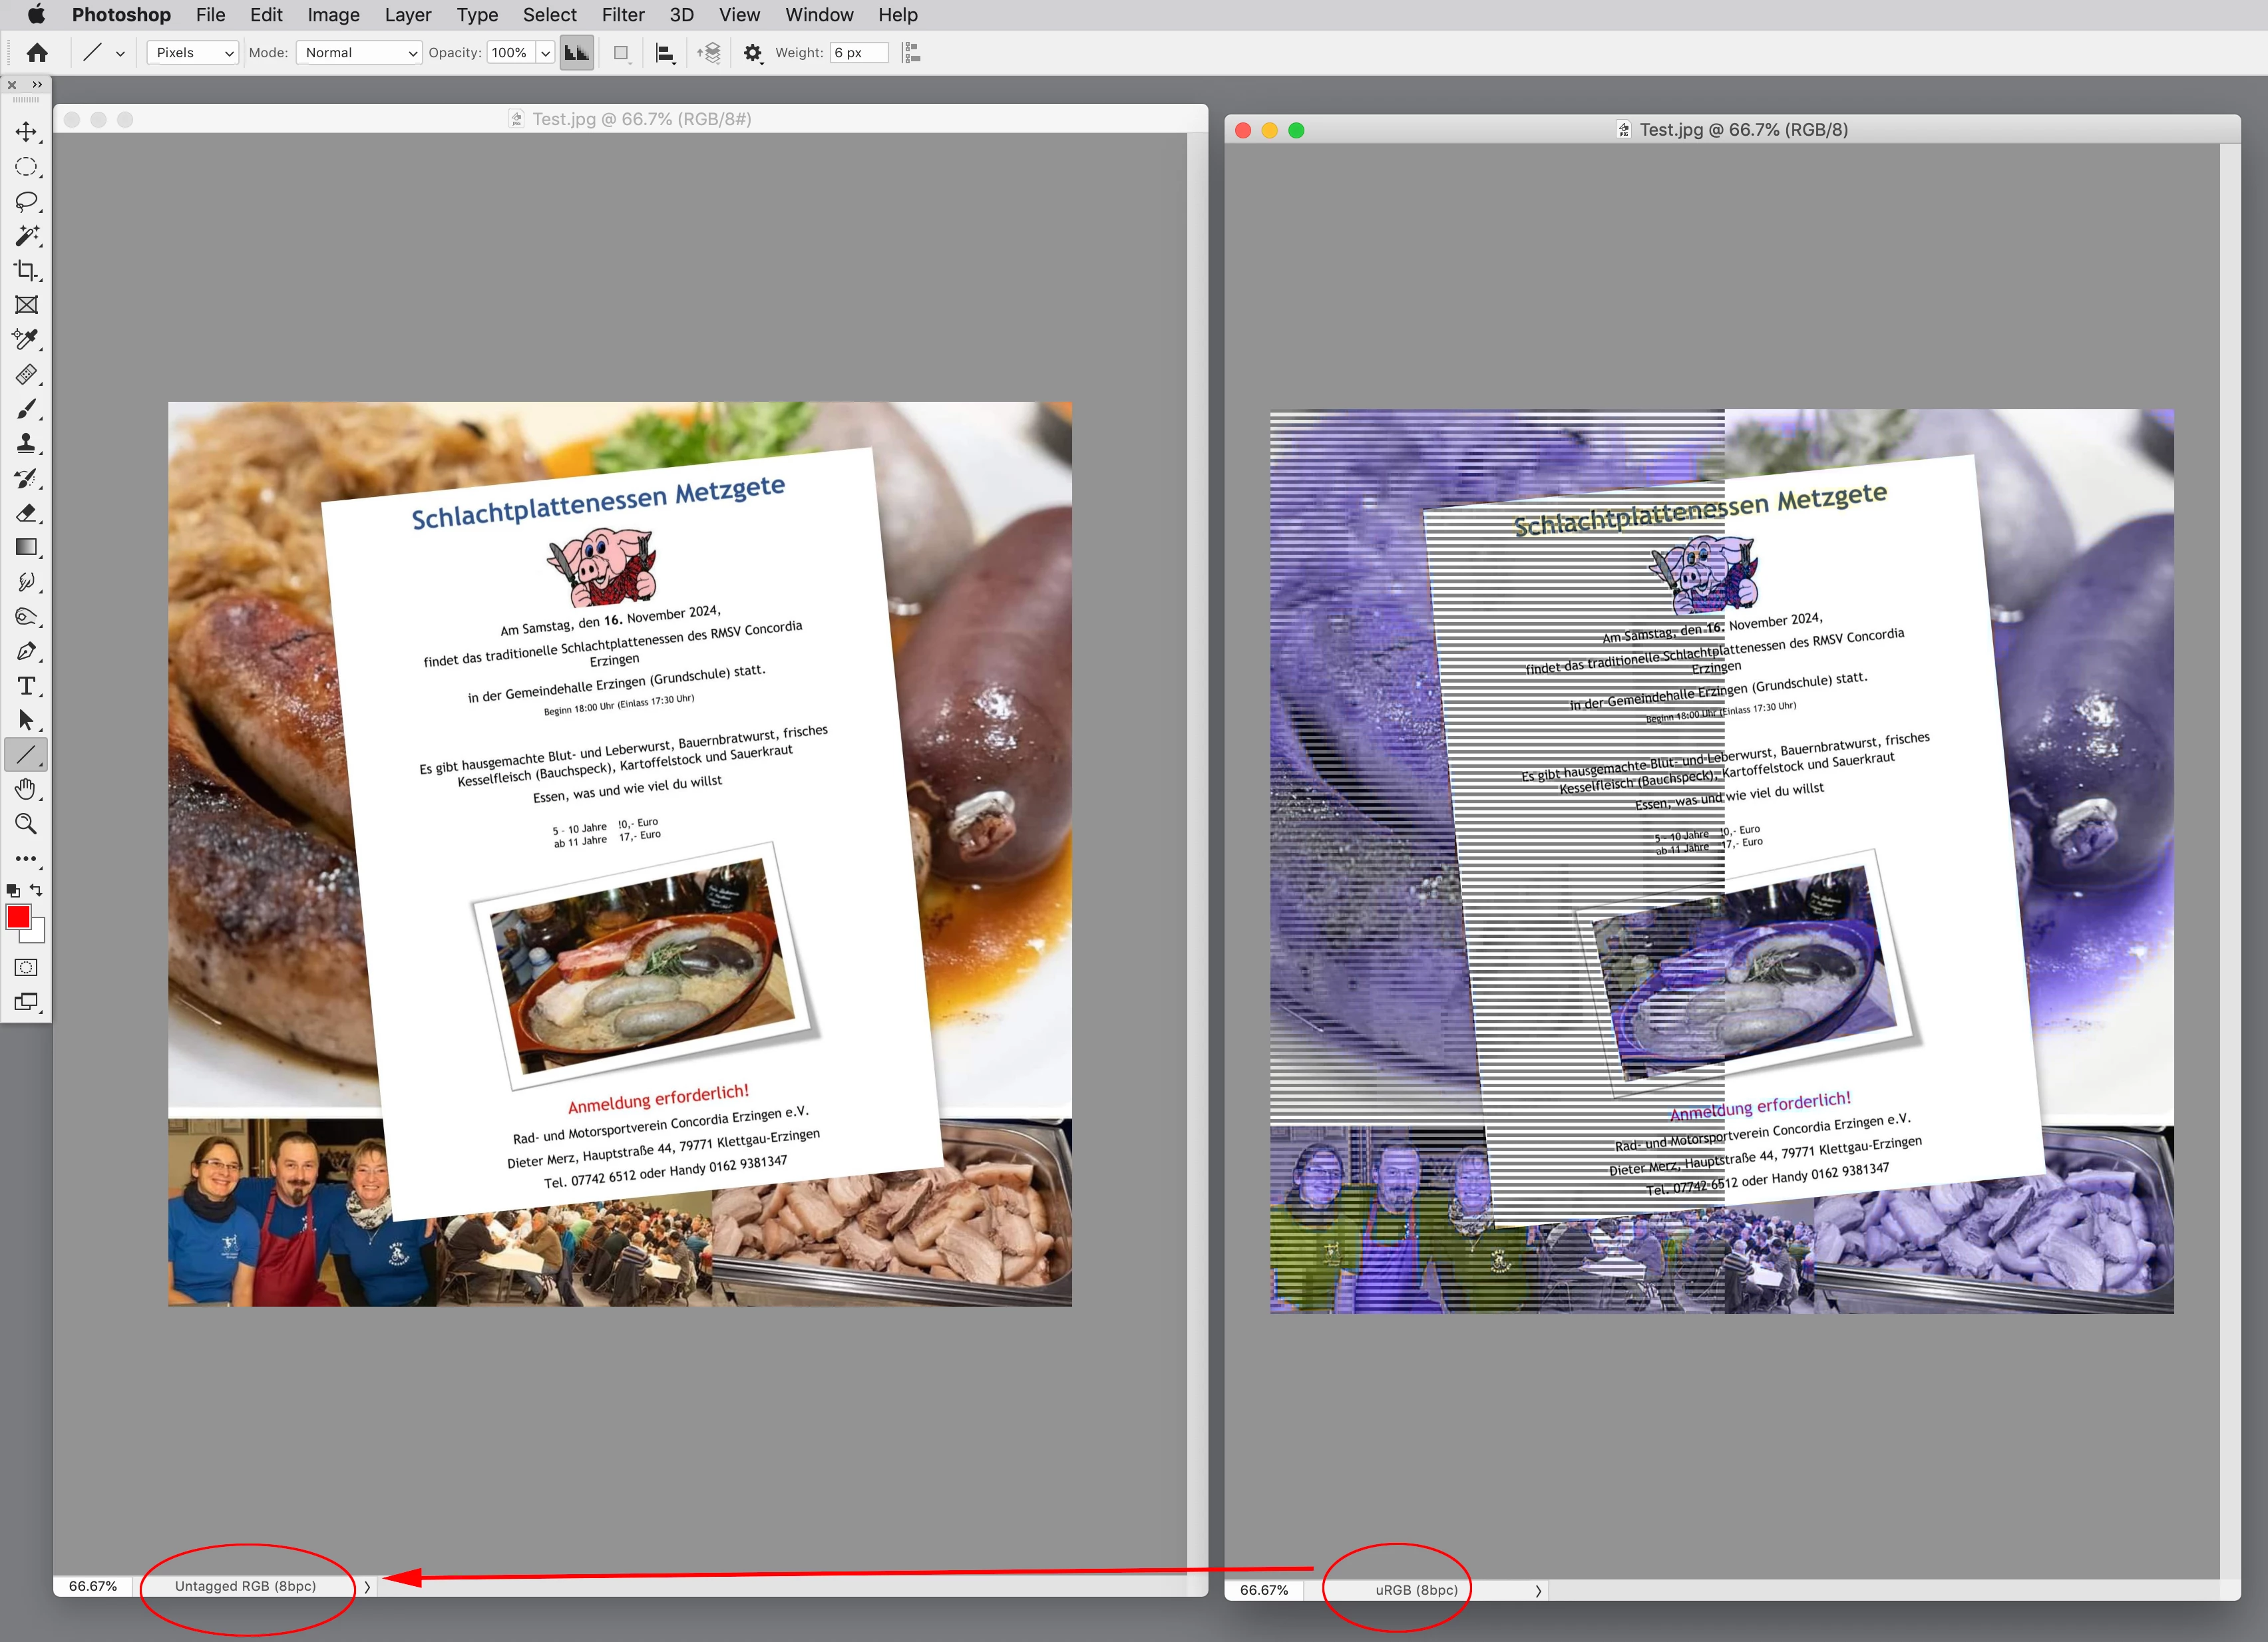Select the Clone Stamp tool

[26, 443]
